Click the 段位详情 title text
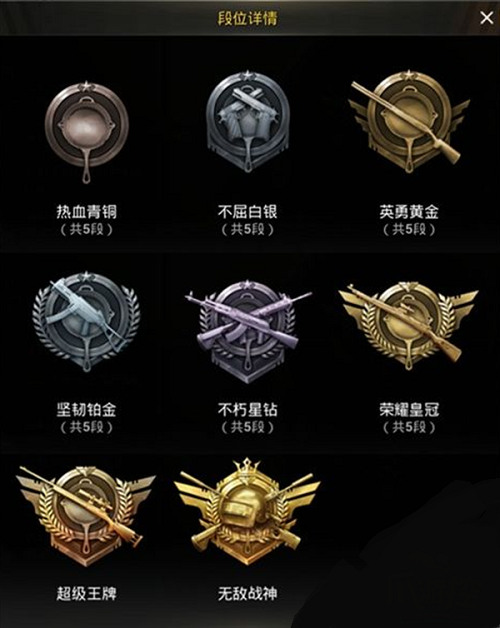 [248, 18]
